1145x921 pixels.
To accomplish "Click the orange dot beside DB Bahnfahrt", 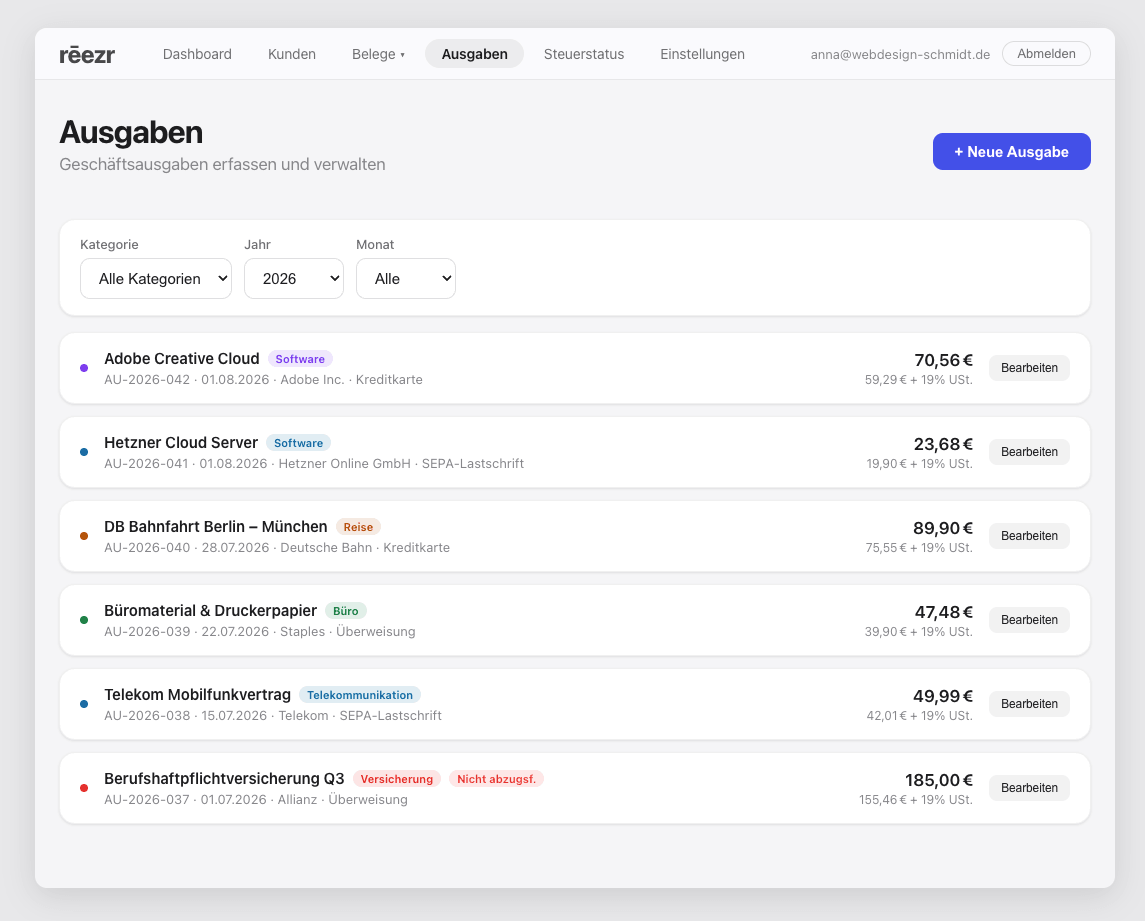I will (84, 536).
